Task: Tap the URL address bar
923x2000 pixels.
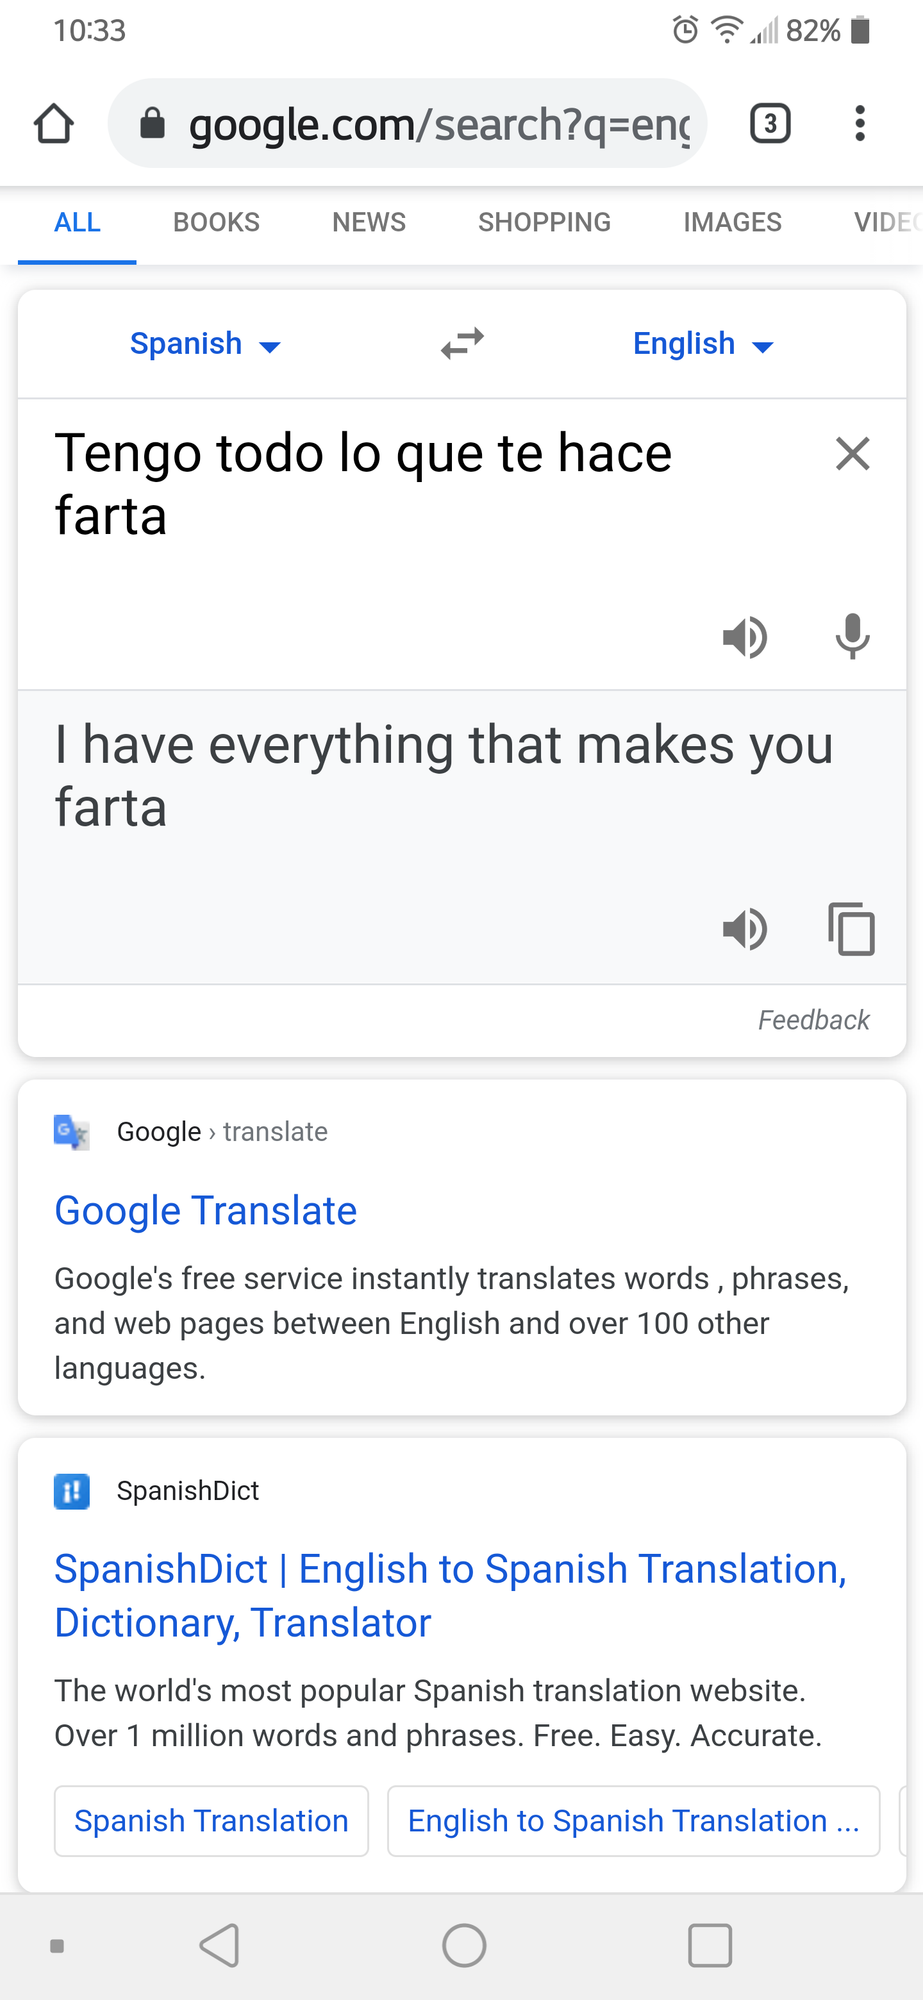Action: click(x=420, y=124)
